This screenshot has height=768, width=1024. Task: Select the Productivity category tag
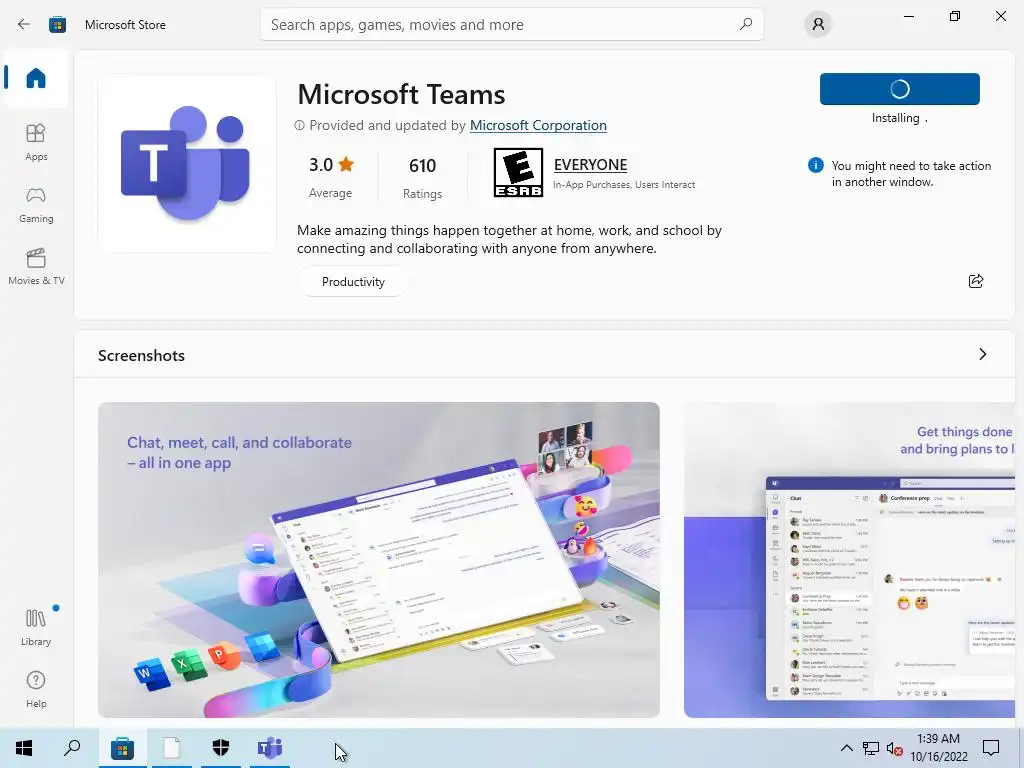point(353,281)
